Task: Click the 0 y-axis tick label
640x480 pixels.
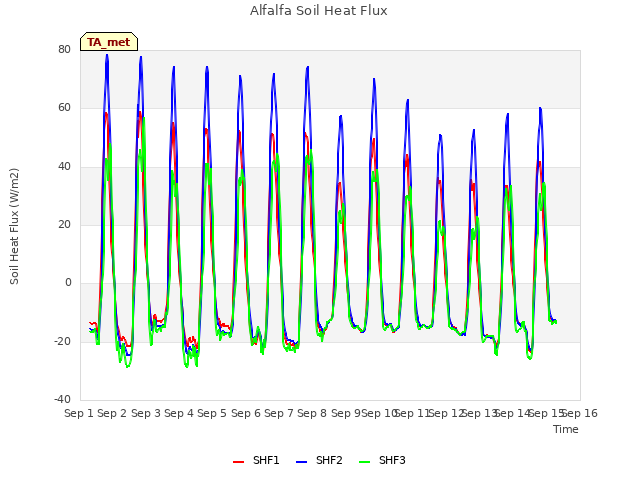Action: pos(68,282)
